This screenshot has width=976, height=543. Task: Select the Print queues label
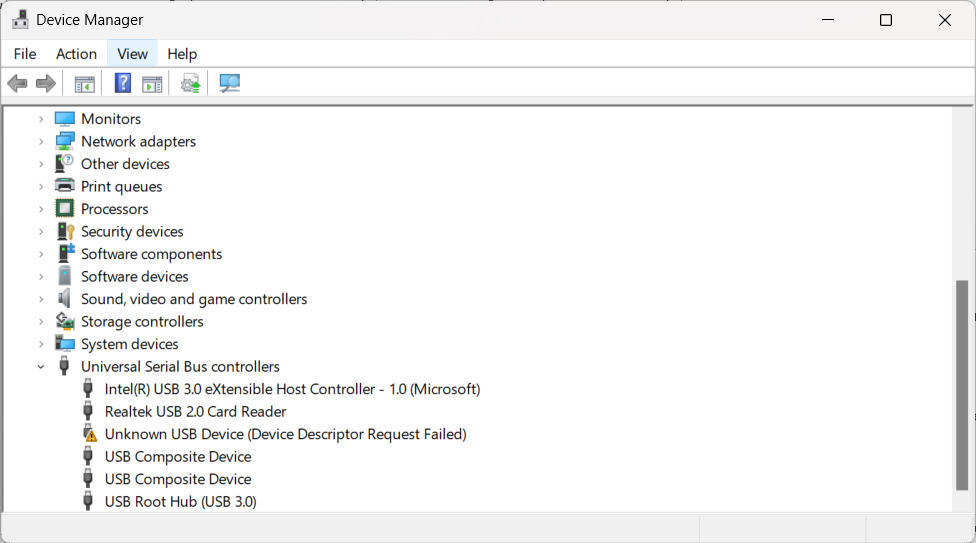[121, 186]
